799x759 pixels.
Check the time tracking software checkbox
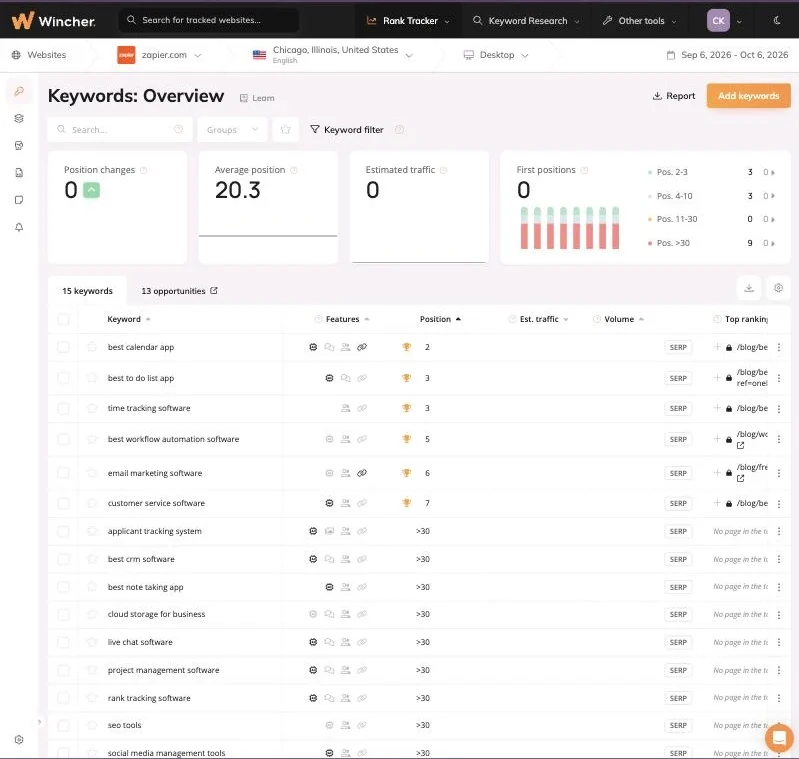point(63,408)
